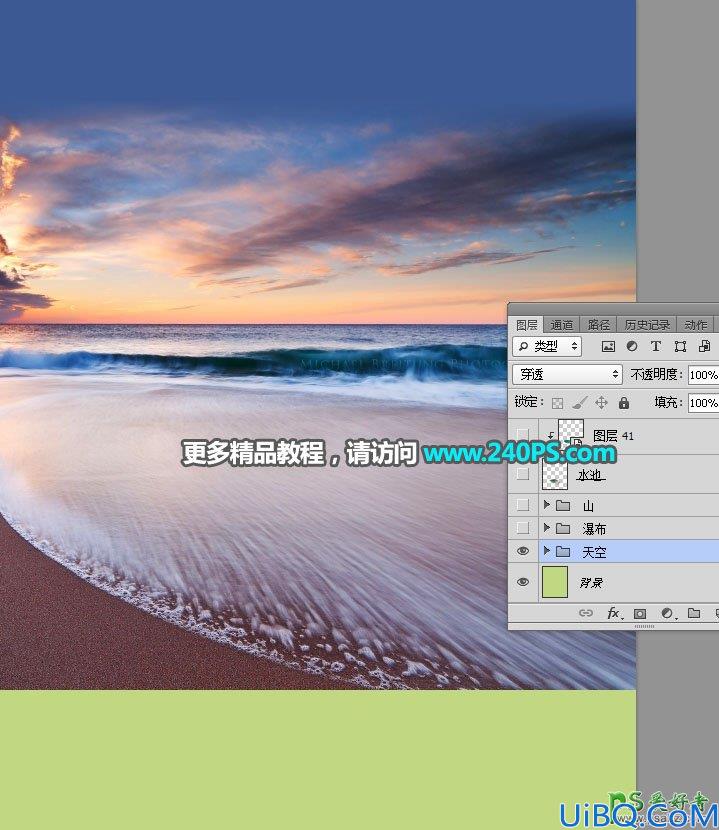Select the 图层 41 layer name
This screenshot has width=719, height=830.
[613, 436]
